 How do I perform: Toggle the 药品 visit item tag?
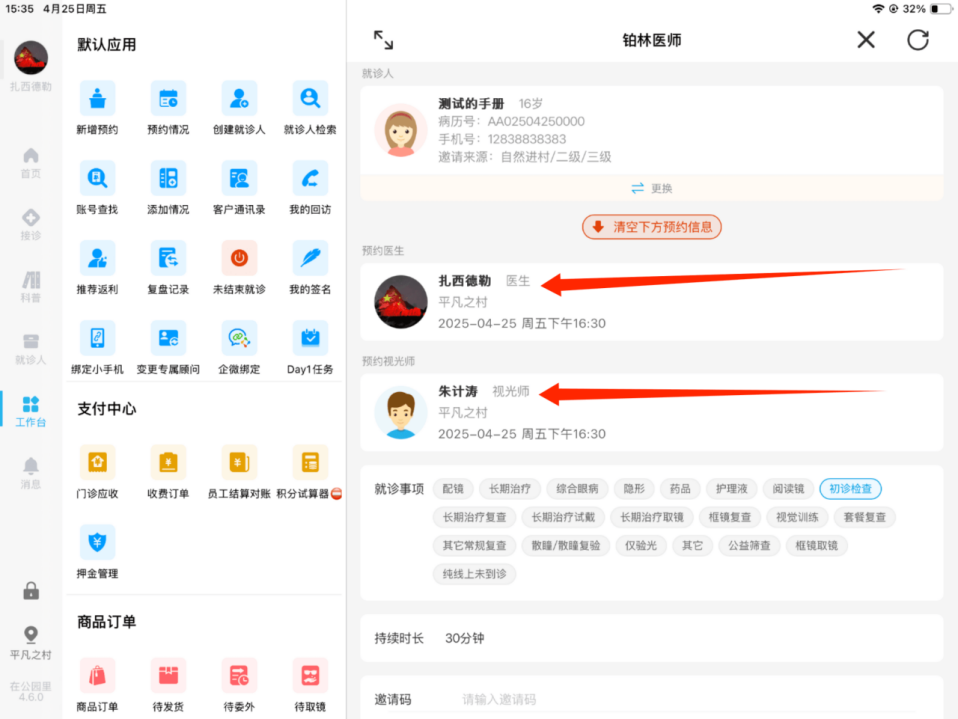pos(680,489)
